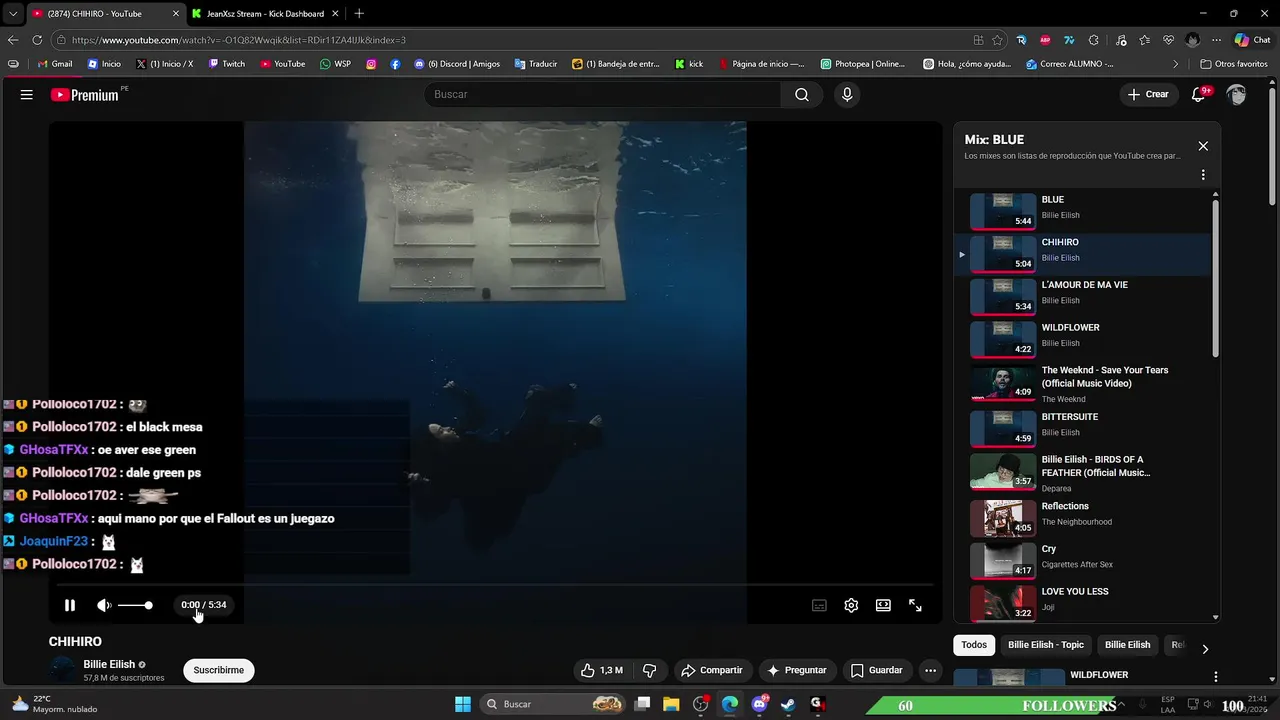Click the search magnifier button
1280x720 pixels.
[x=802, y=95]
